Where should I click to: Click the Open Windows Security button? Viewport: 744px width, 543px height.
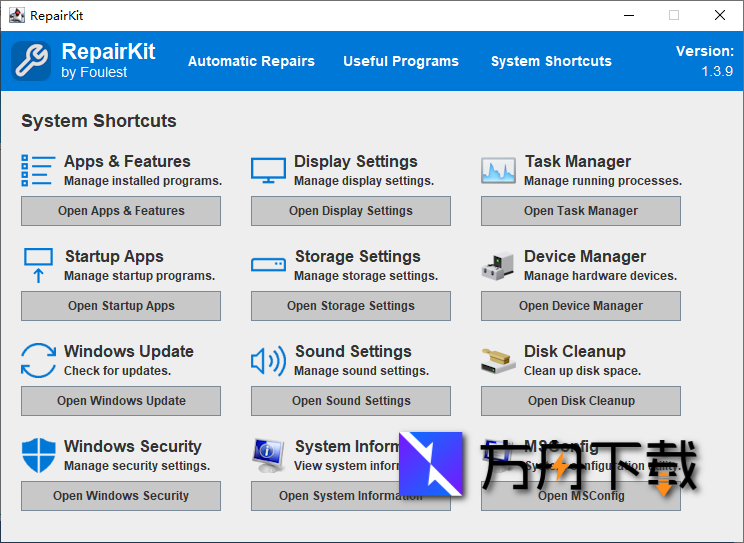[x=121, y=496]
